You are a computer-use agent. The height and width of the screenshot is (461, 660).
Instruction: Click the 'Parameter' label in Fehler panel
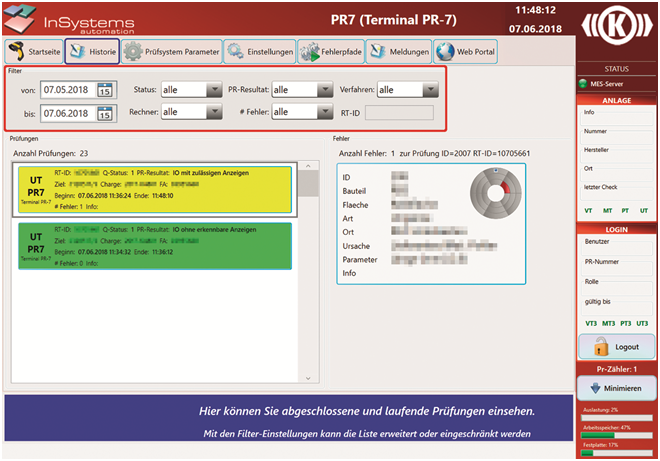tap(360, 260)
